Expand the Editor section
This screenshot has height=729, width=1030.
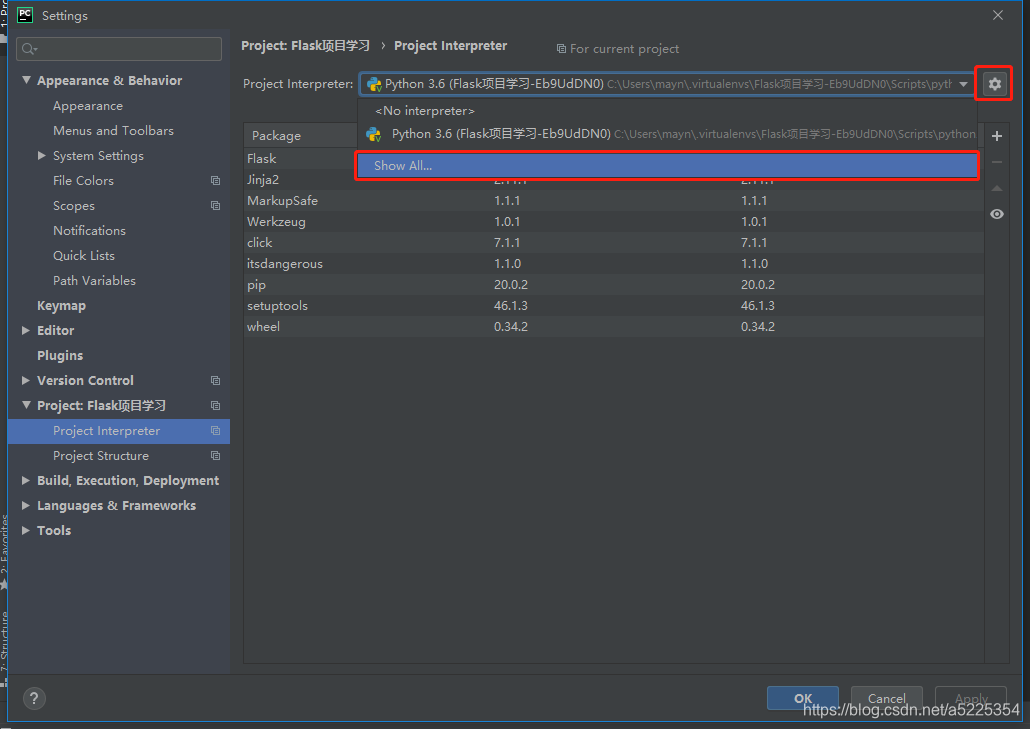tap(26, 330)
